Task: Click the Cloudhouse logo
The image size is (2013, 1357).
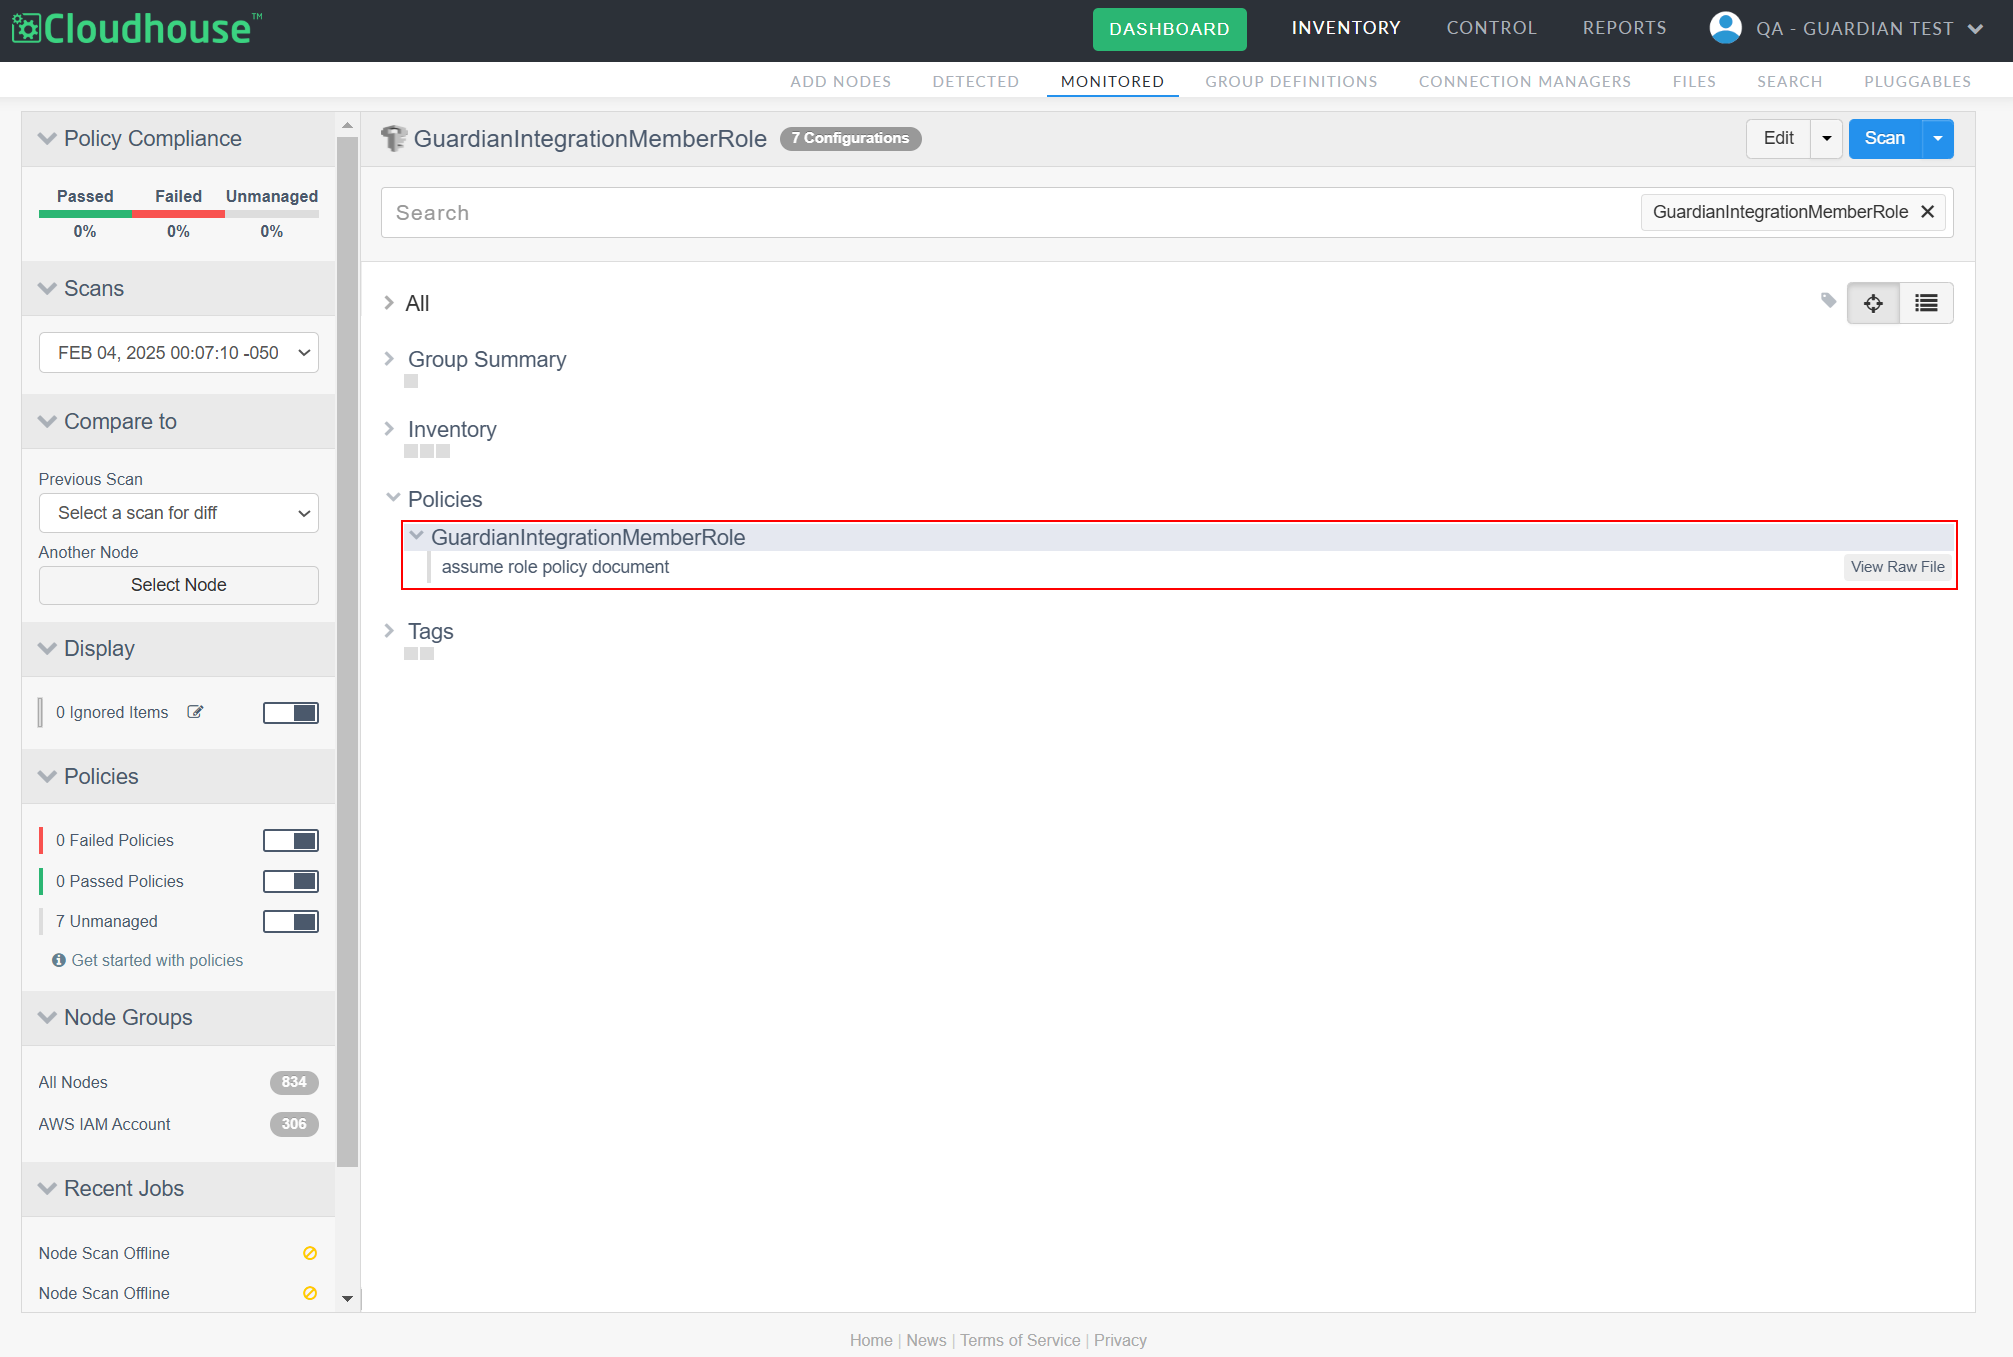Action: (137, 29)
